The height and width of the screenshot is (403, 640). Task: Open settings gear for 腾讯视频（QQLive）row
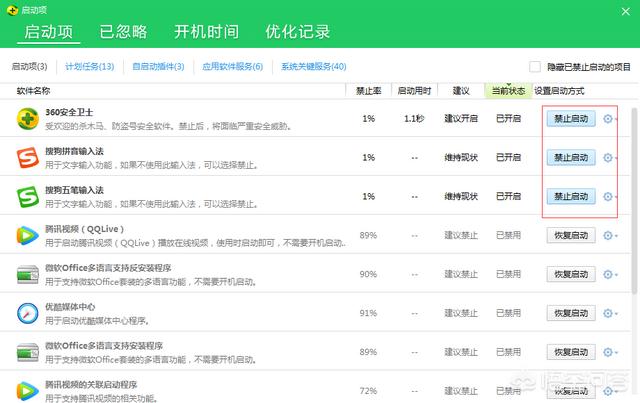click(x=608, y=236)
